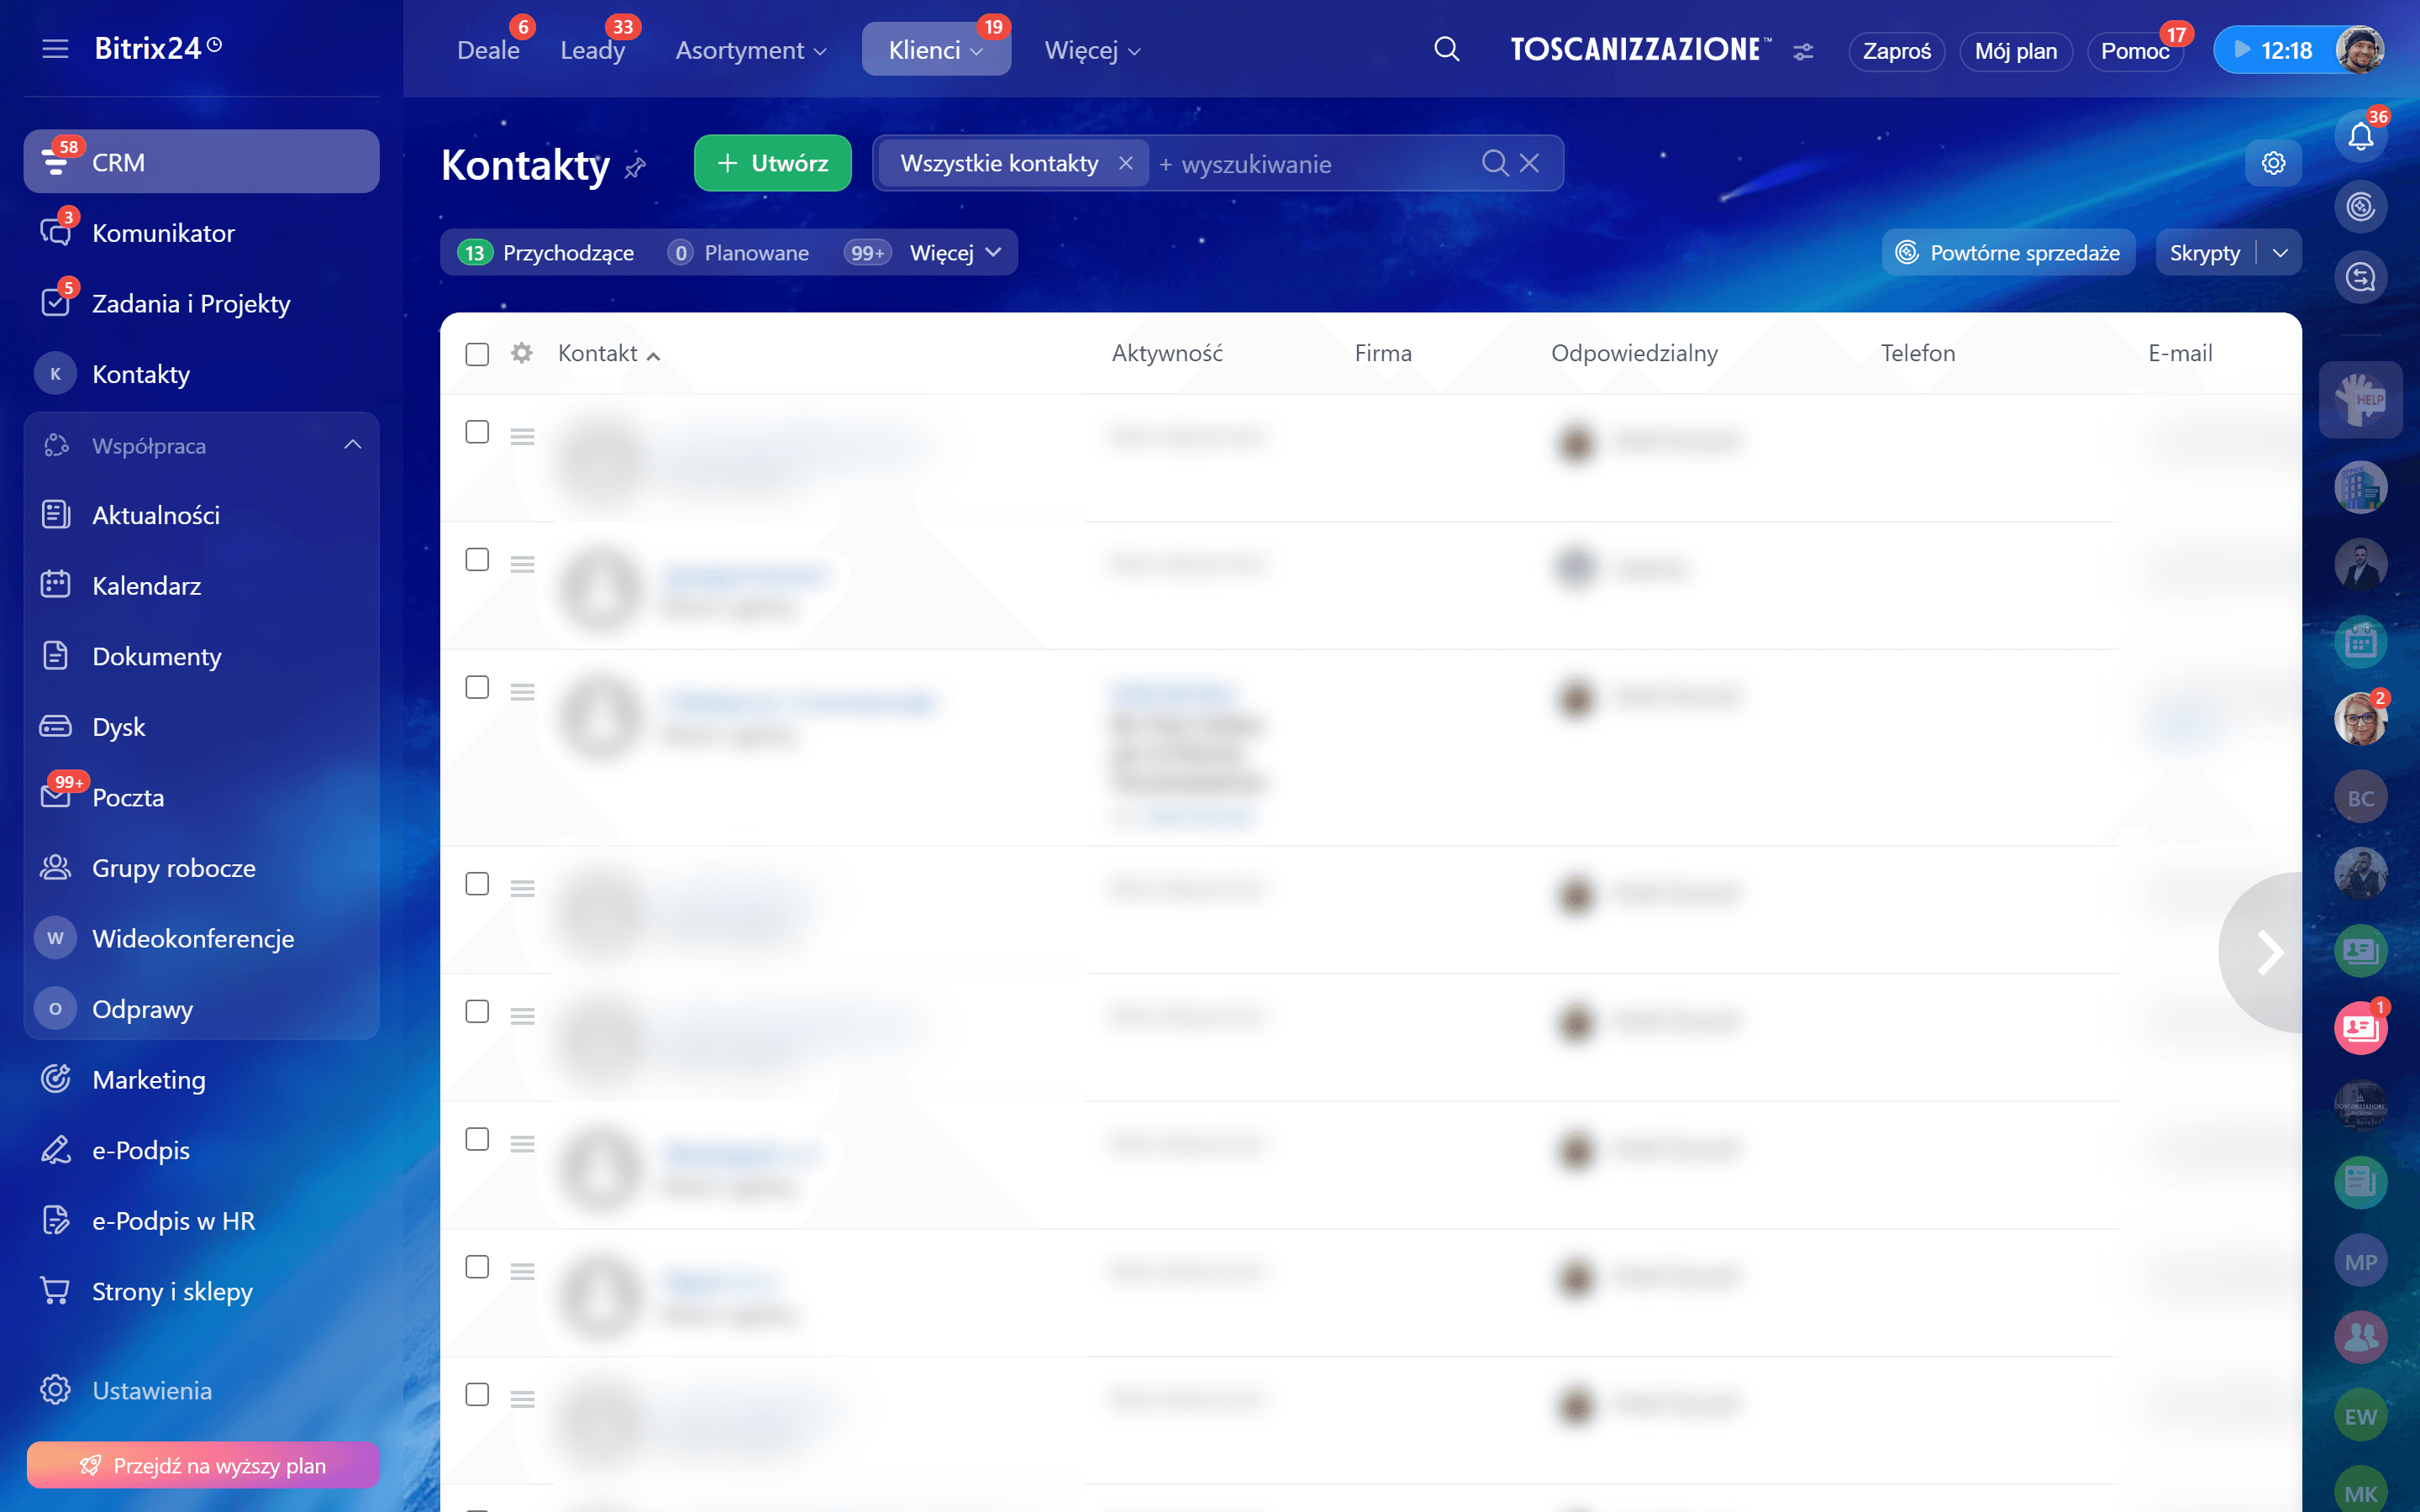Open the notifications bell icon
The width and height of the screenshot is (2420, 1512).
coord(2360,137)
